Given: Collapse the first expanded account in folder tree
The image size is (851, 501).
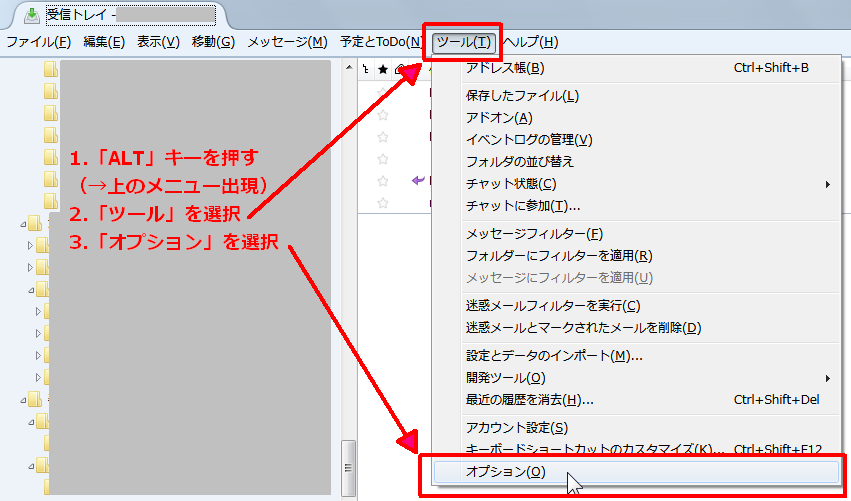Looking at the screenshot, I should point(23,223).
